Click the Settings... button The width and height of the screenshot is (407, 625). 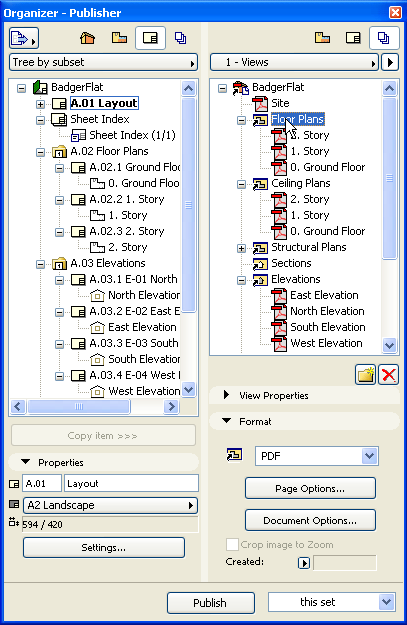coord(104,547)
